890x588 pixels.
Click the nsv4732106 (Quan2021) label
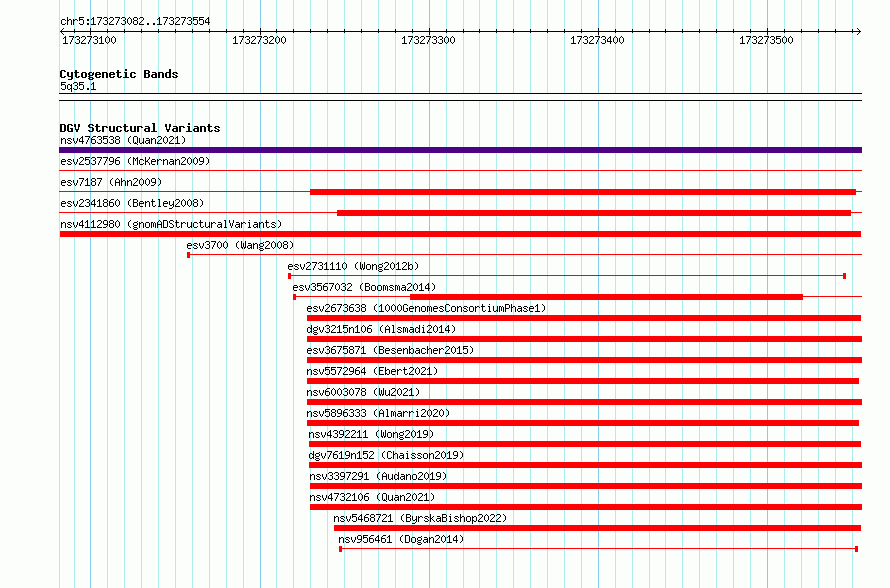click(372, 497)
